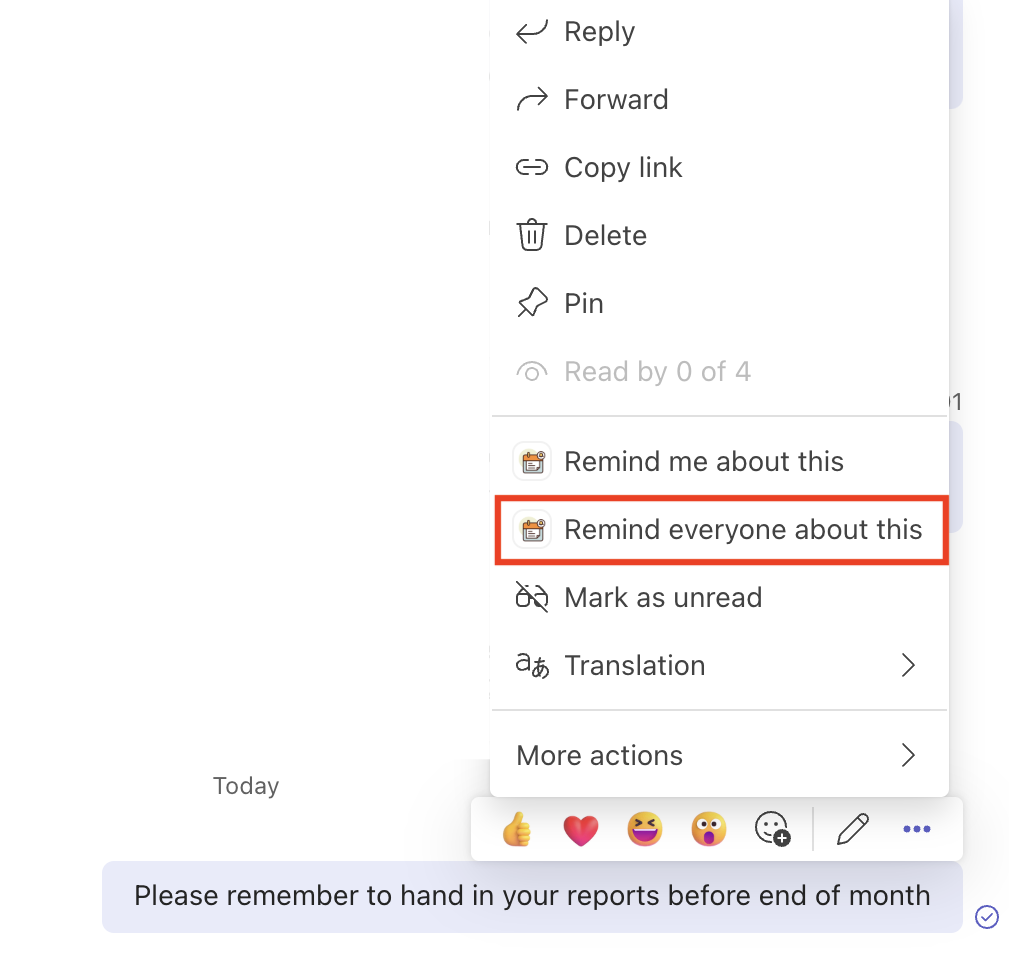
Task: Click the Forward arrow icon
Action: [531, 99]
